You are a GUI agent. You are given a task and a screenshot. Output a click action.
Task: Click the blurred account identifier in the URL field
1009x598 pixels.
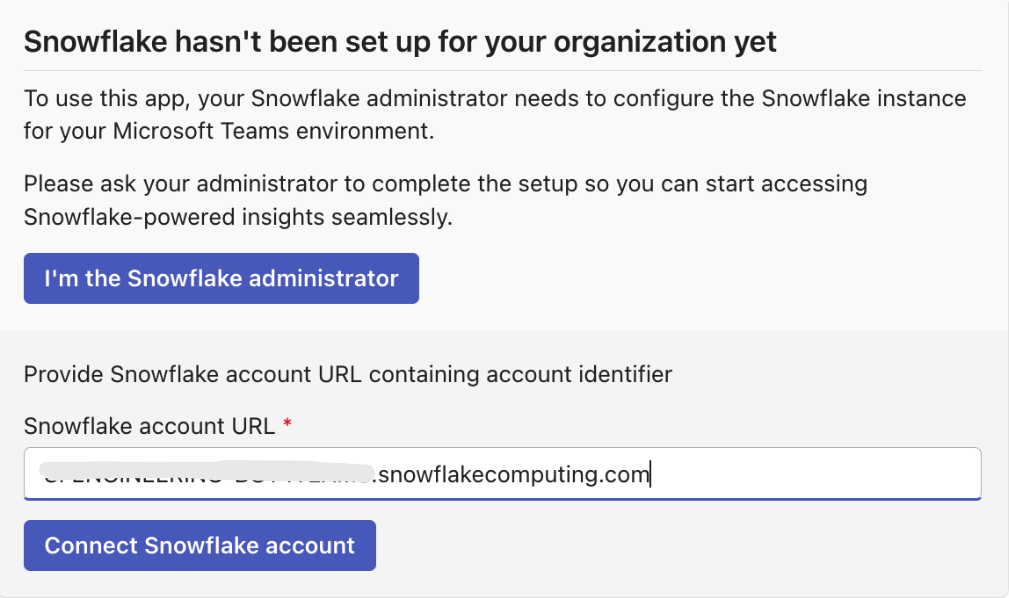click(x=207, y=472)
